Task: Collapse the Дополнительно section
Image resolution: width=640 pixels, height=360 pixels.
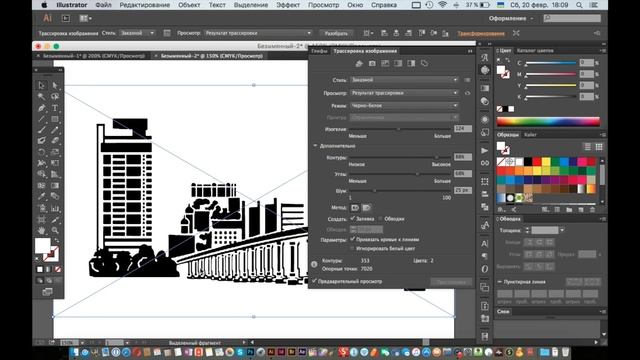Action: [x=315, y=146]
